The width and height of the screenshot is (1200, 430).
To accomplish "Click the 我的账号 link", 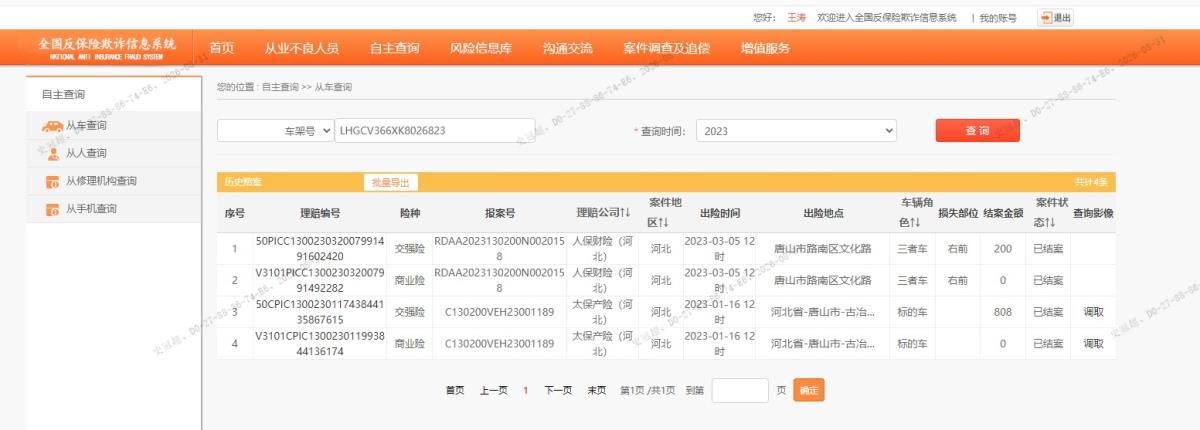I will click(x=998, y=18).
